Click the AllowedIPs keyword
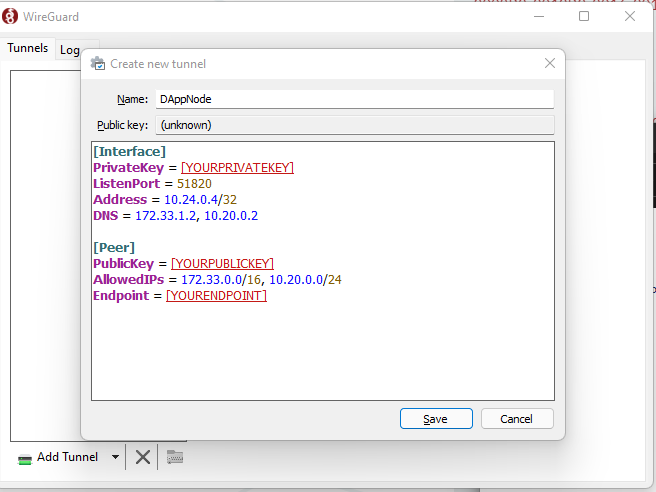Viewport: 656px width, 492px height. tap(128, 279)
